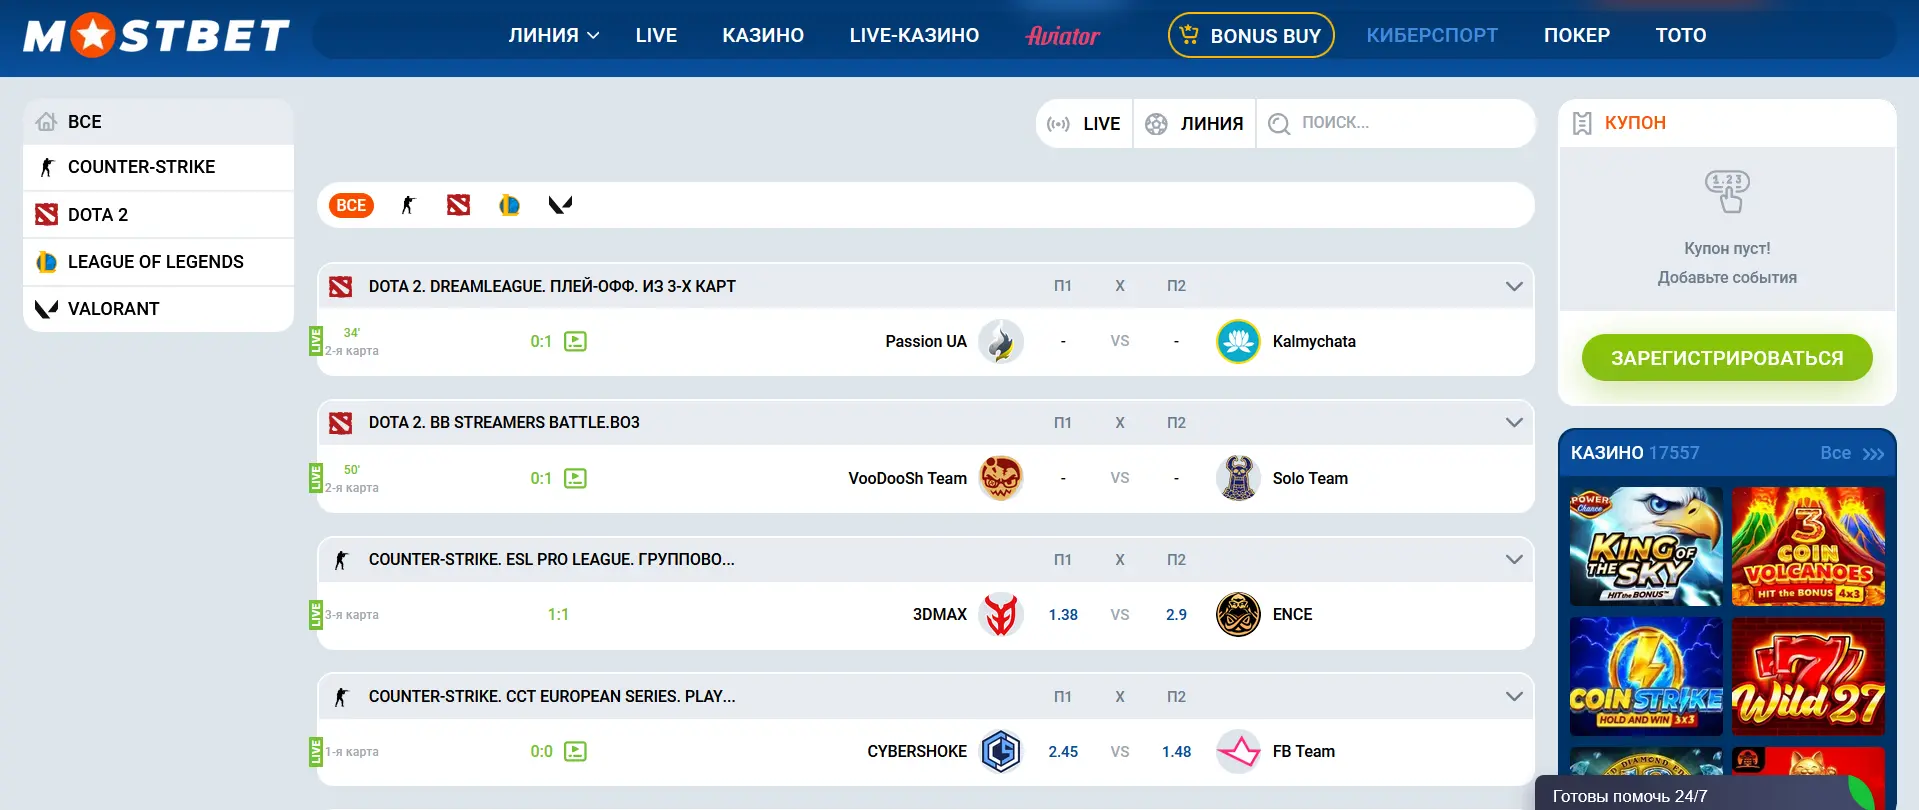
Task: Bet on 3DMAX at odds 1.38
Action: click(1063, 615)
